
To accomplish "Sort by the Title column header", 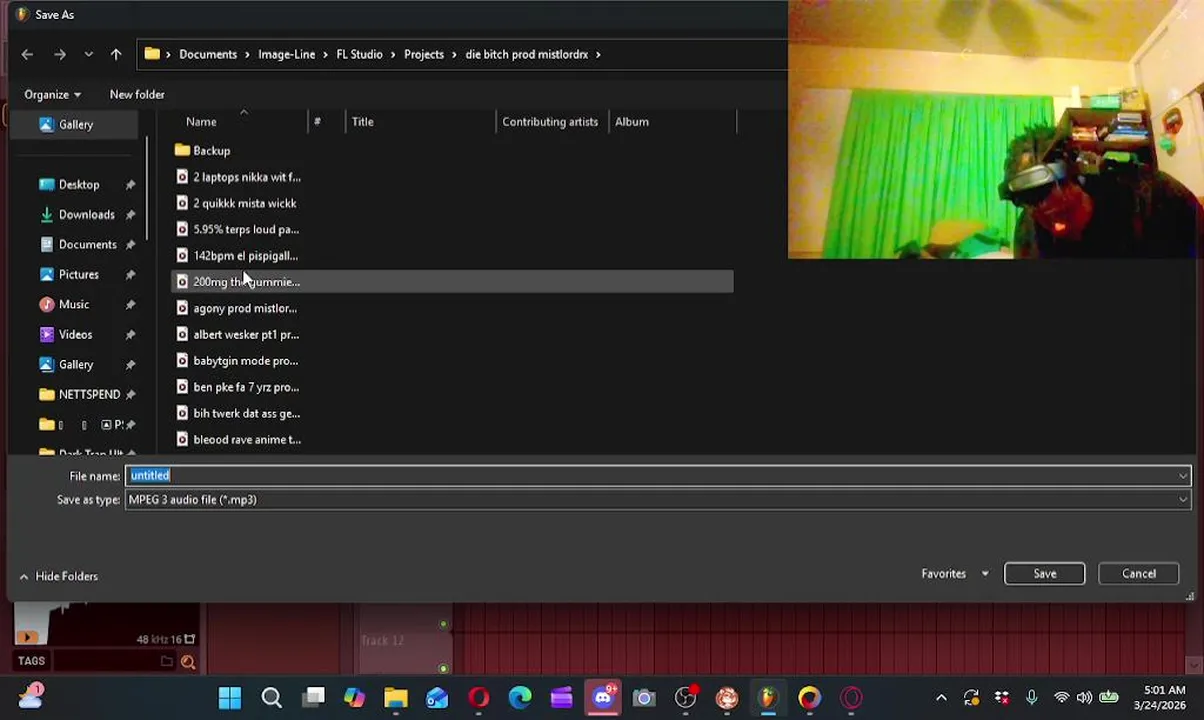I will 362,122.
